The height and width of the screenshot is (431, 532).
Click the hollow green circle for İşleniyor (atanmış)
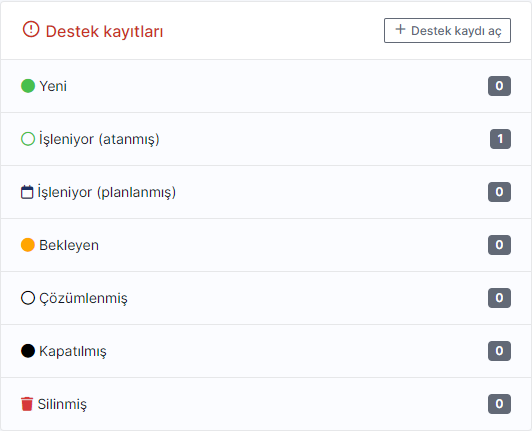28,139
